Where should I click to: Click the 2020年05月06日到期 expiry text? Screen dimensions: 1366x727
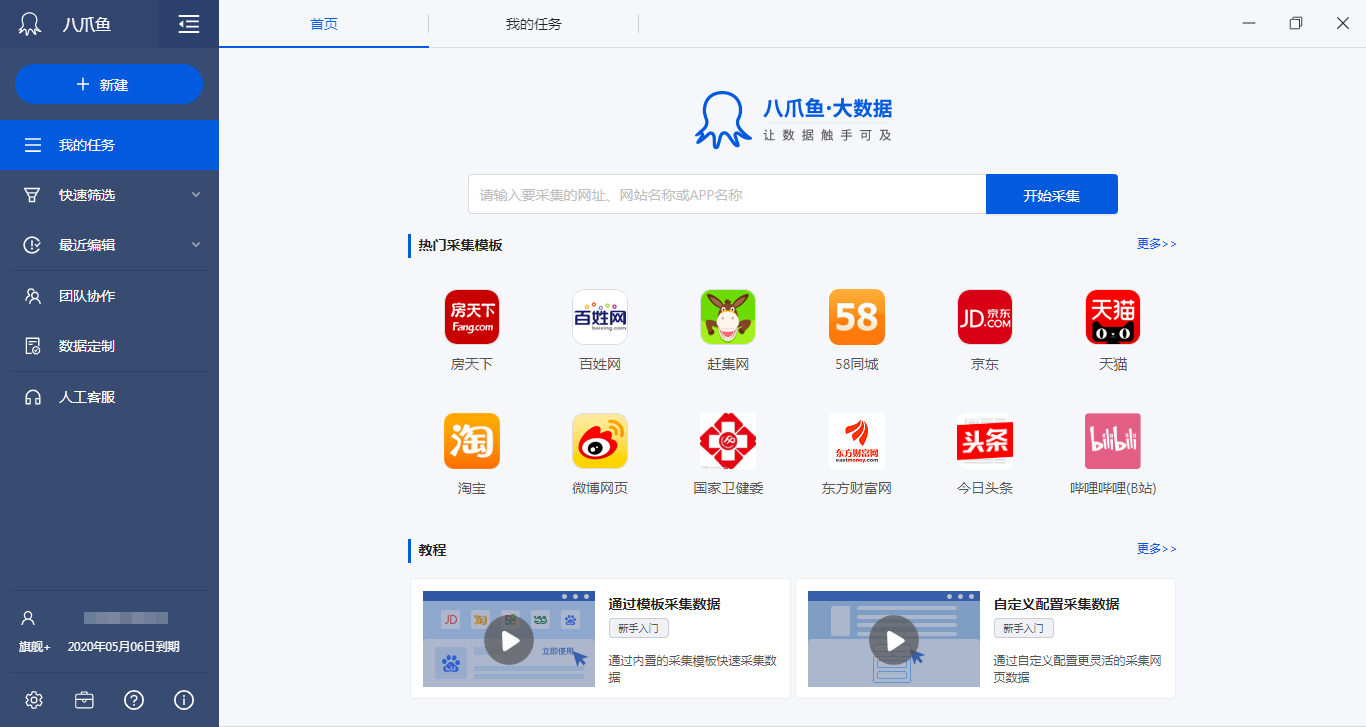124,647
